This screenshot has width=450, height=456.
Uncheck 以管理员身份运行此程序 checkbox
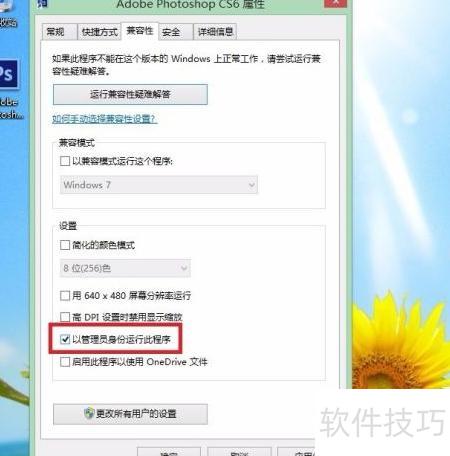tap(65, 339)
